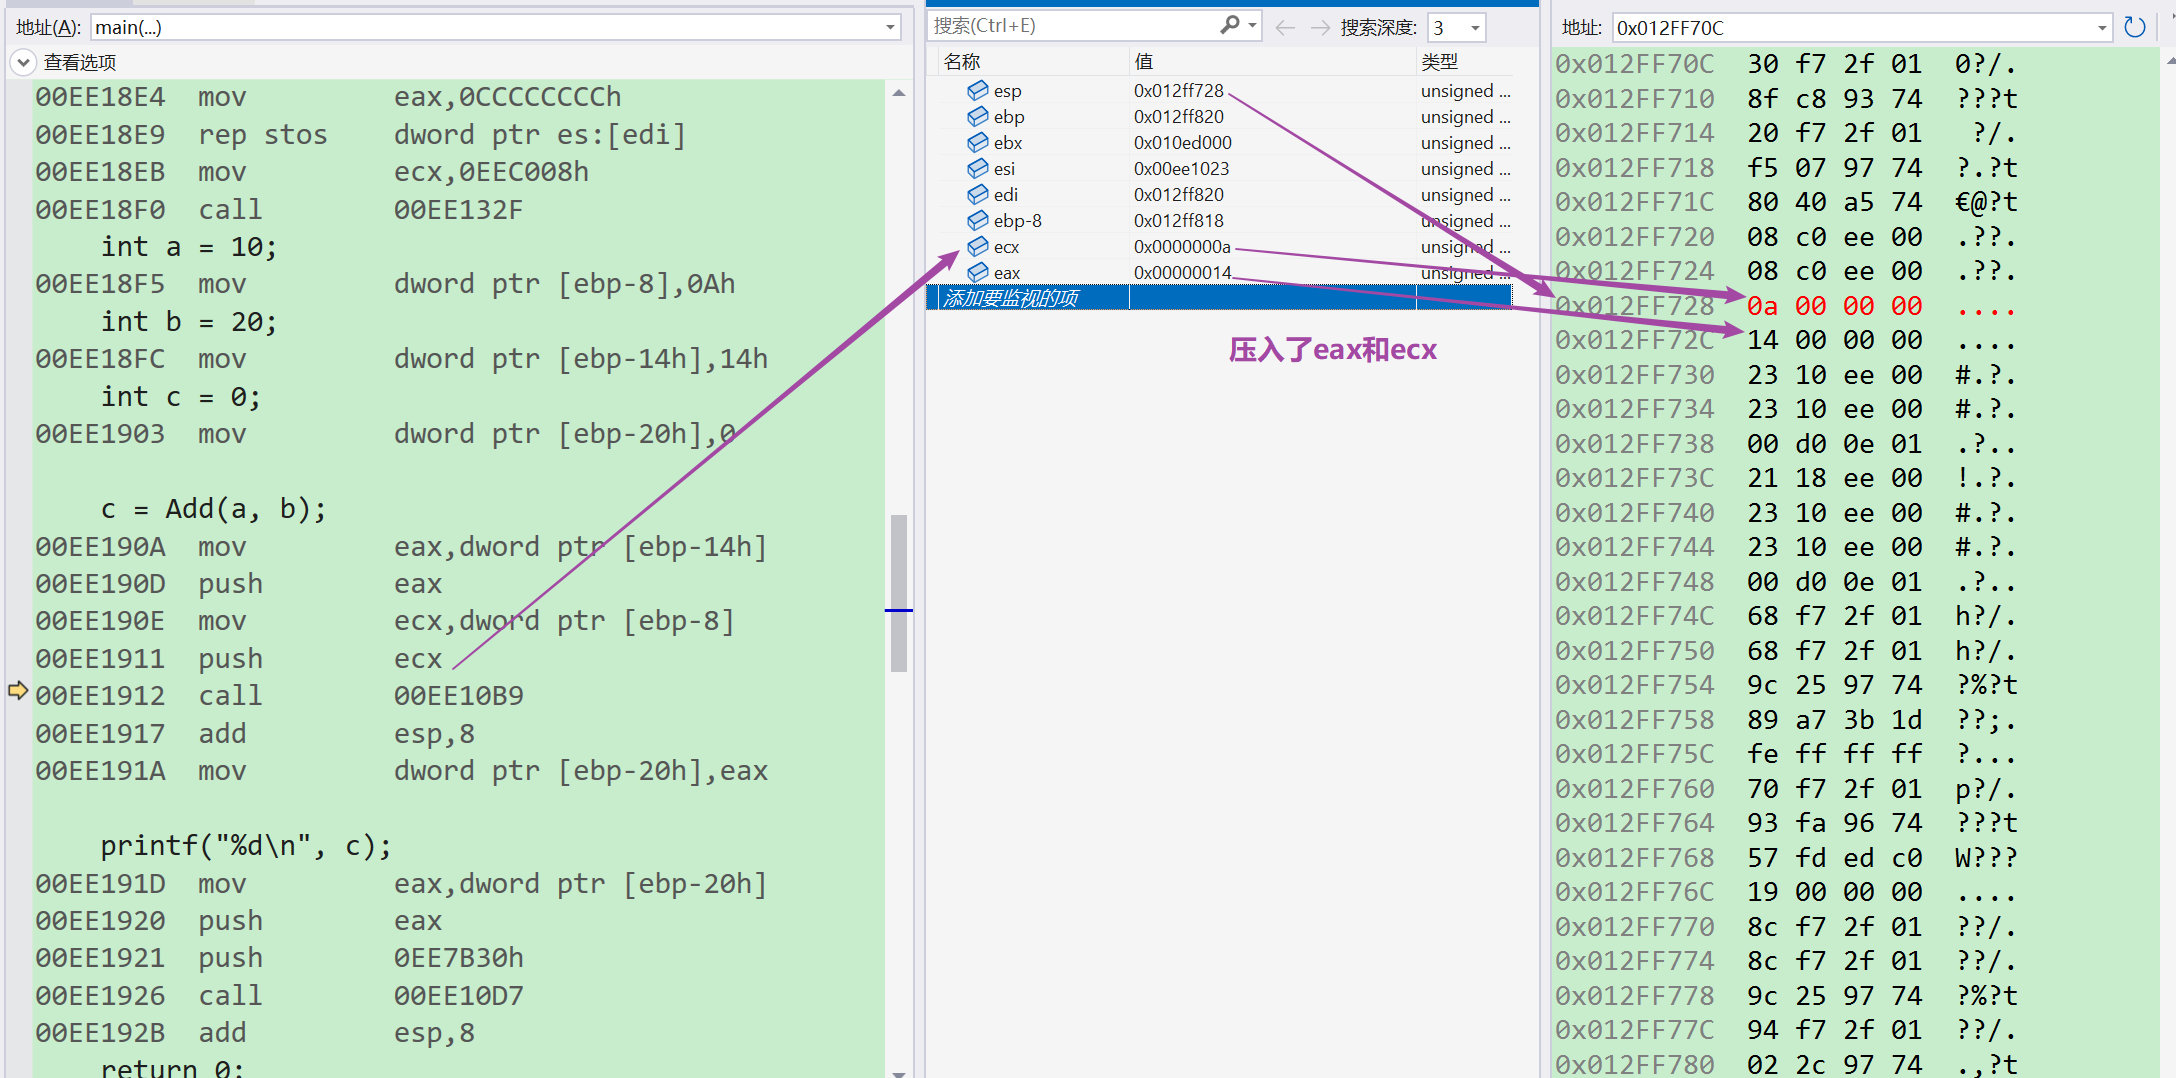Screen dimensions: 2176x1078
Task: Click the instruction at 00EE18F0 call 00EE132F
Action: [x=279, y=210]
